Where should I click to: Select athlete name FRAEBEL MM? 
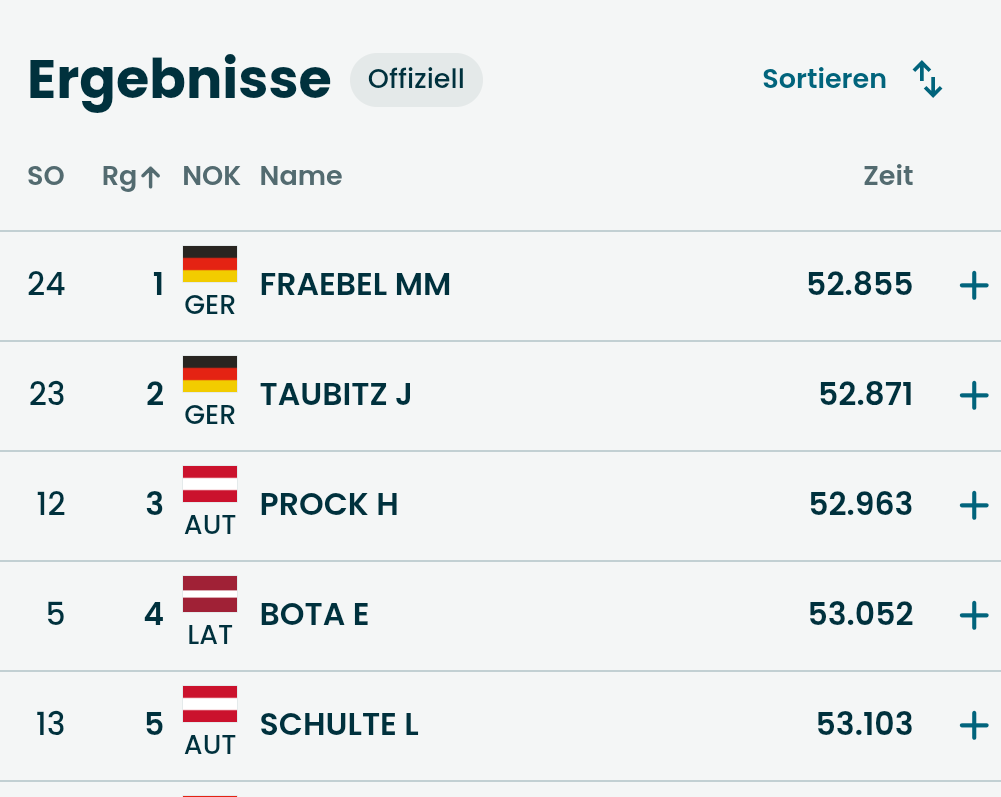(355, 285)
